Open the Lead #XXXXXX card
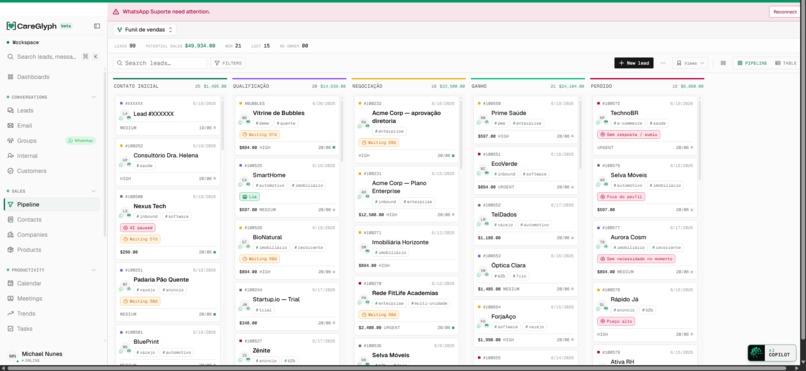This screenshot has width=806, height=371. [x=168, y=116]
